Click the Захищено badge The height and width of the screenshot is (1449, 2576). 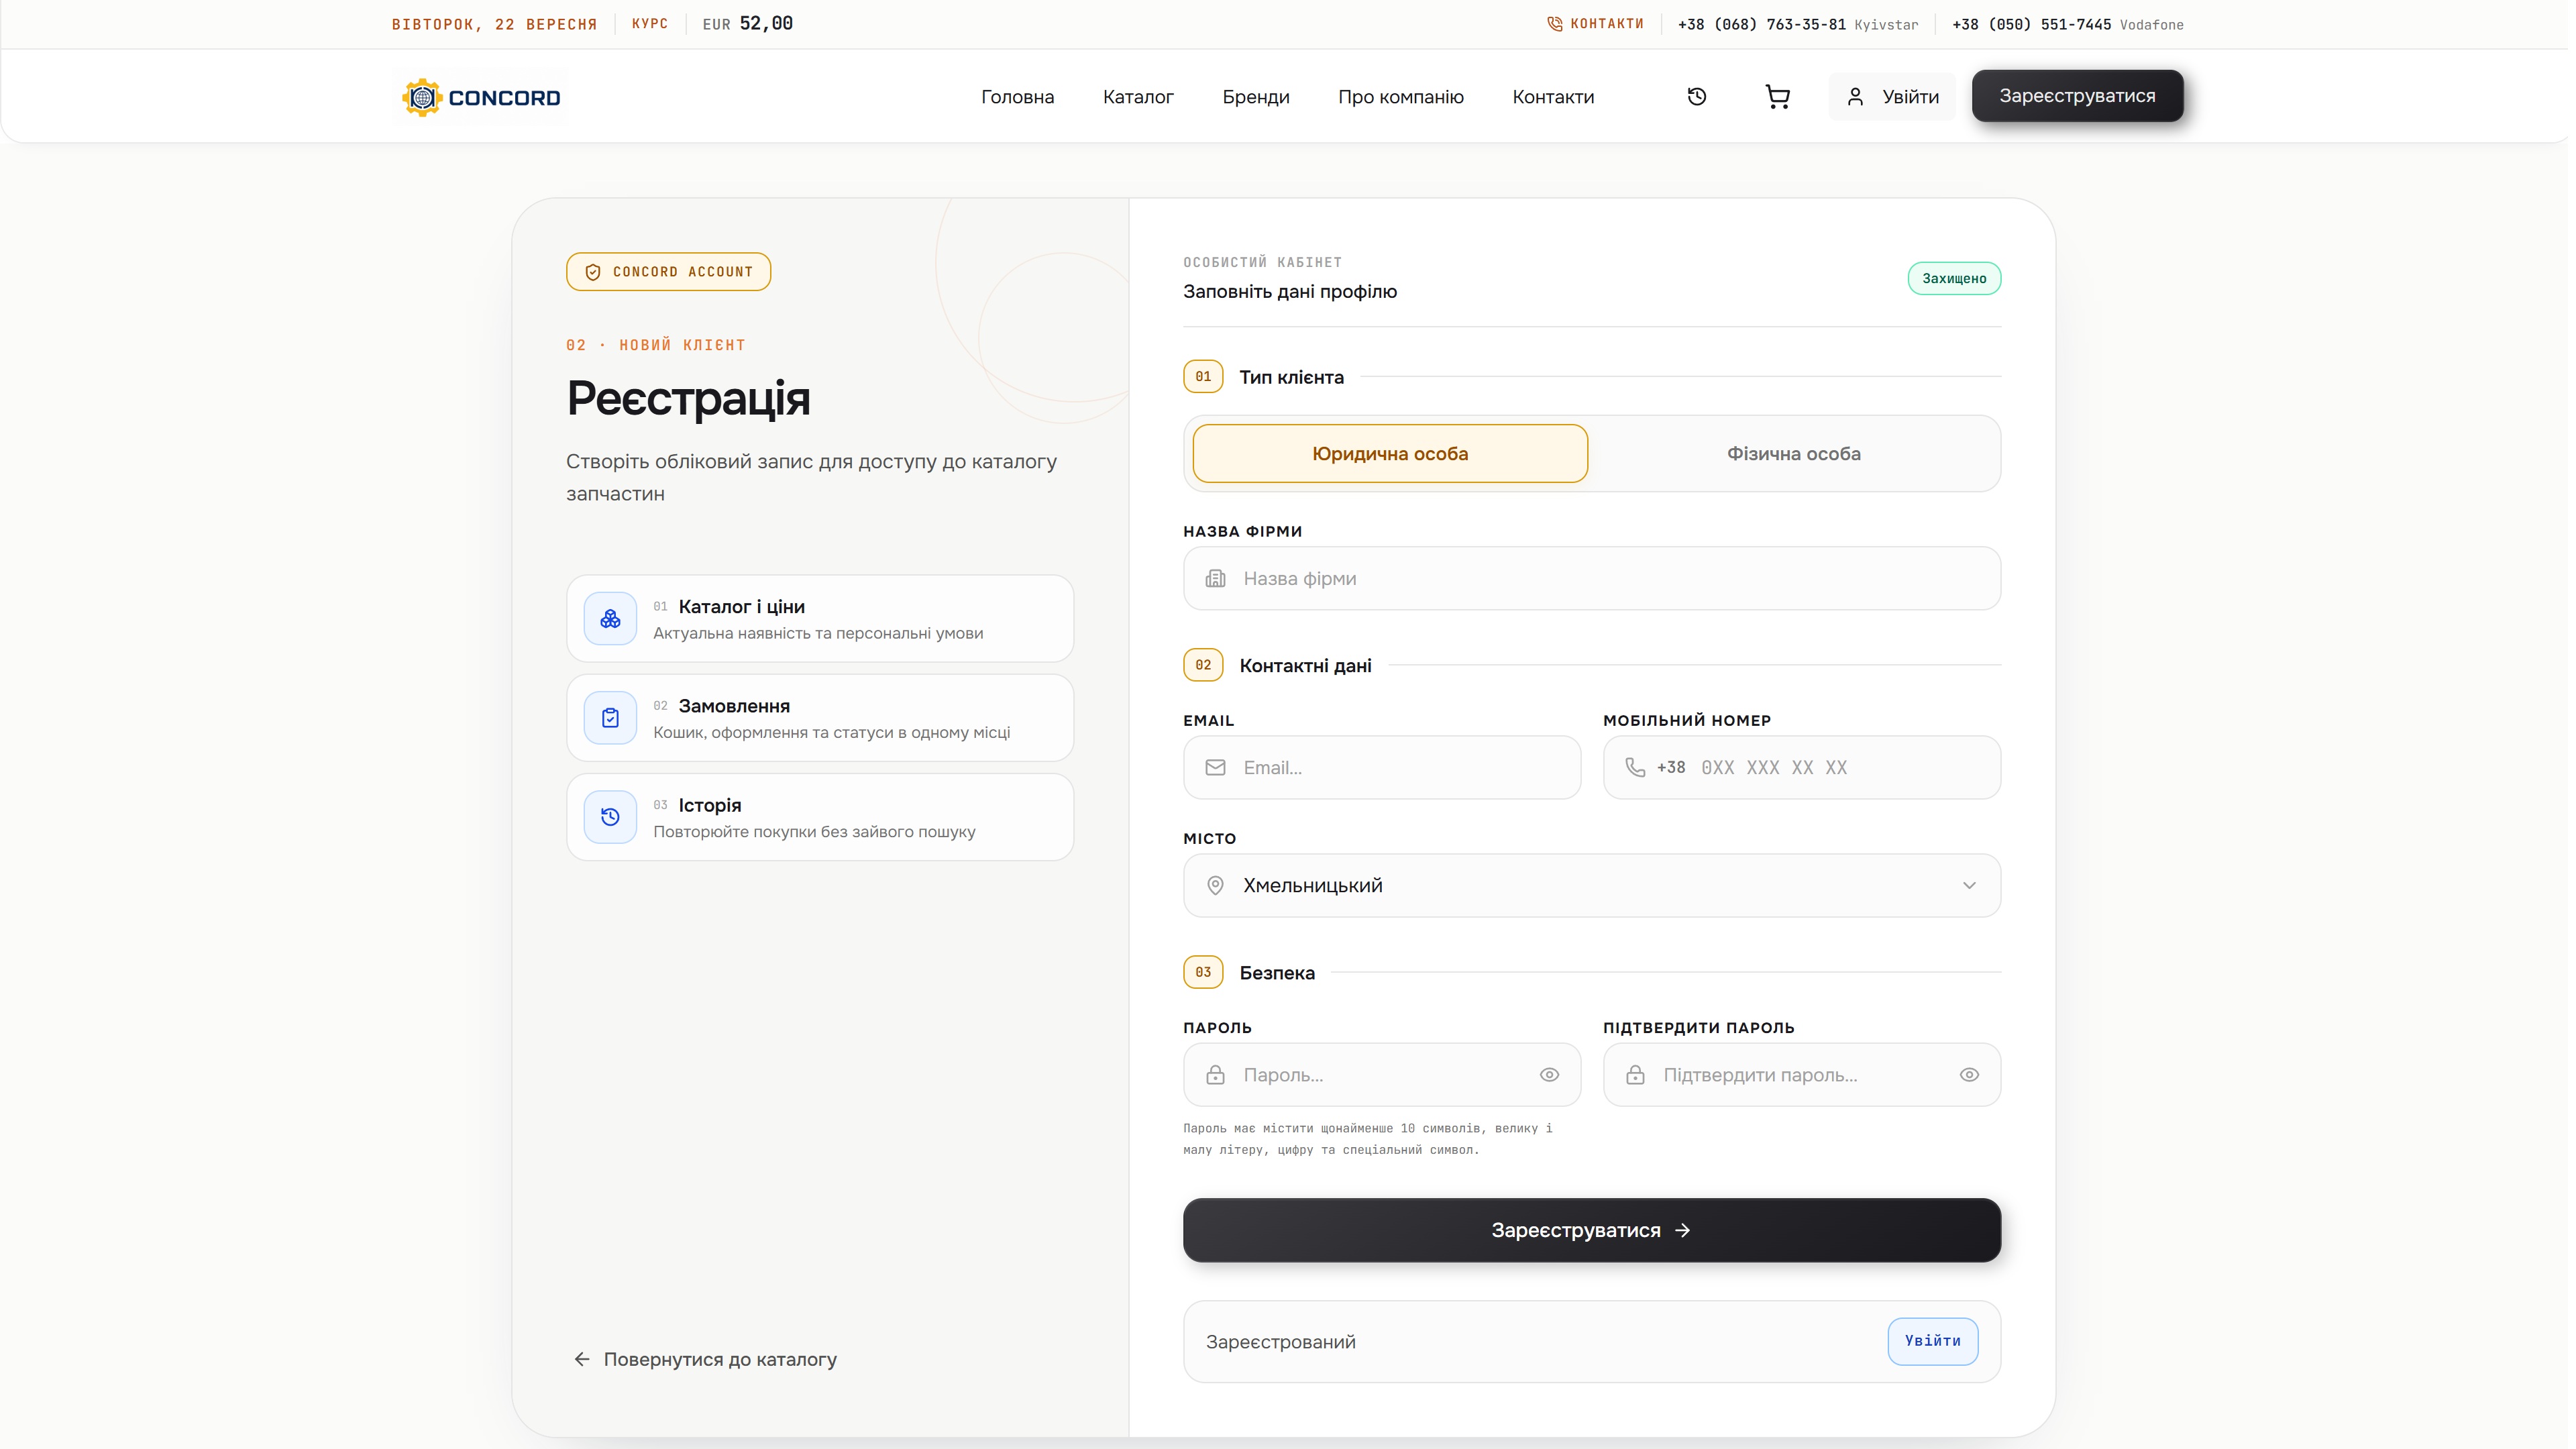click(x=1954, y=278)
